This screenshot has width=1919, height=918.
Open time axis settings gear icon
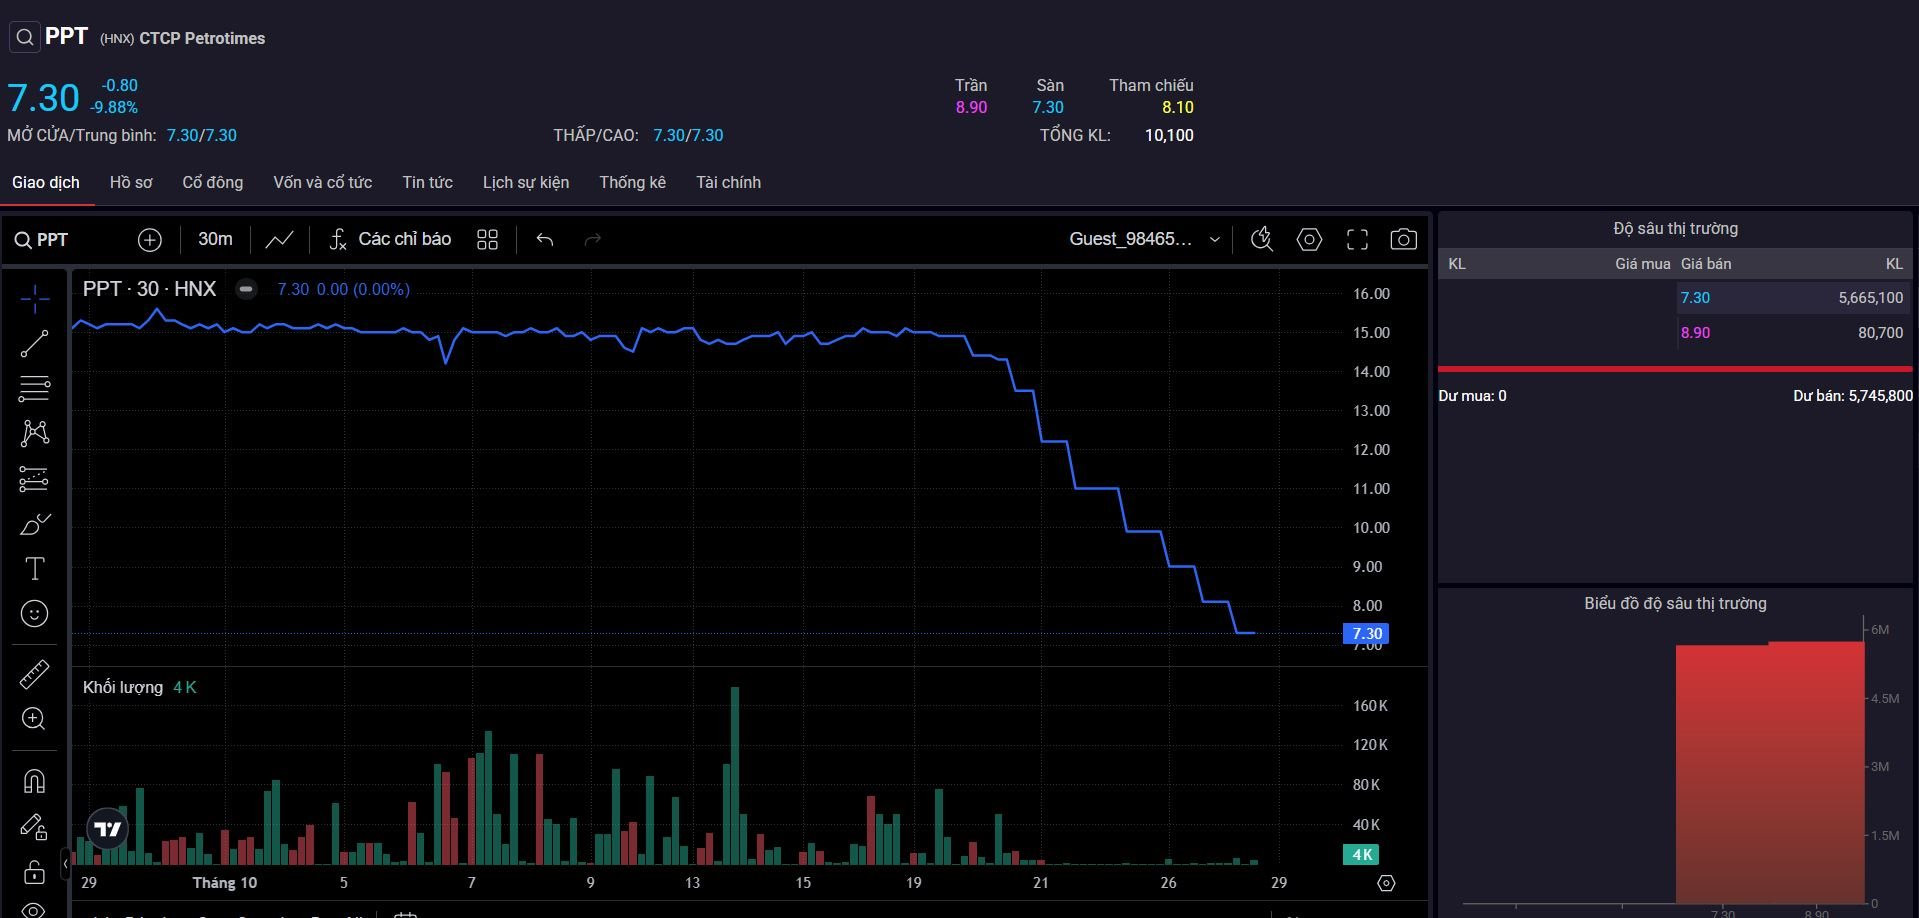coord(1386,883)
